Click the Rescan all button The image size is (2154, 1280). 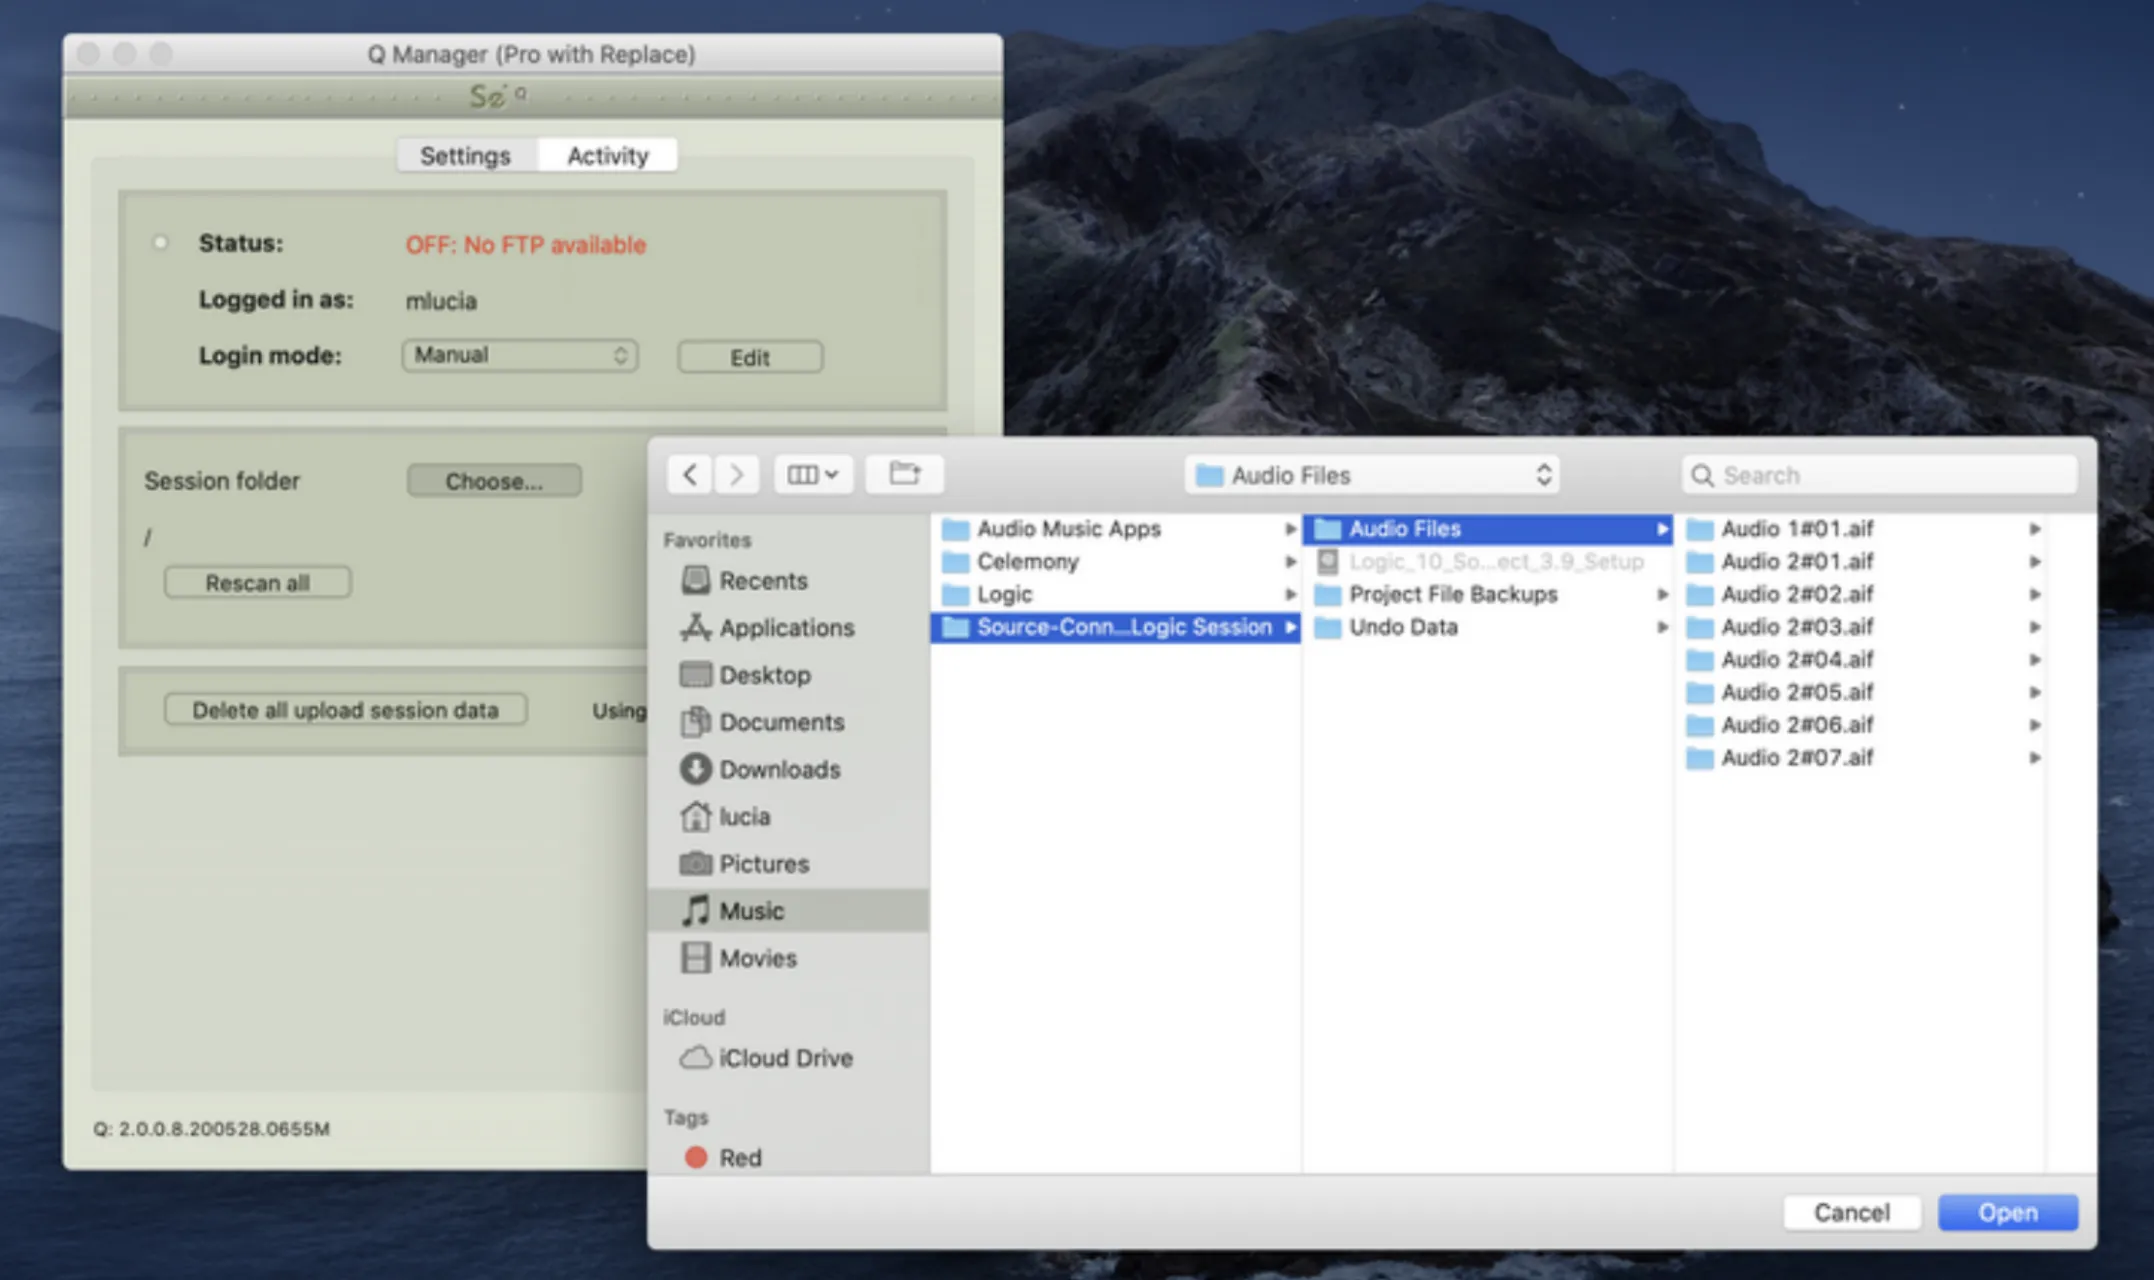(257, 583)
